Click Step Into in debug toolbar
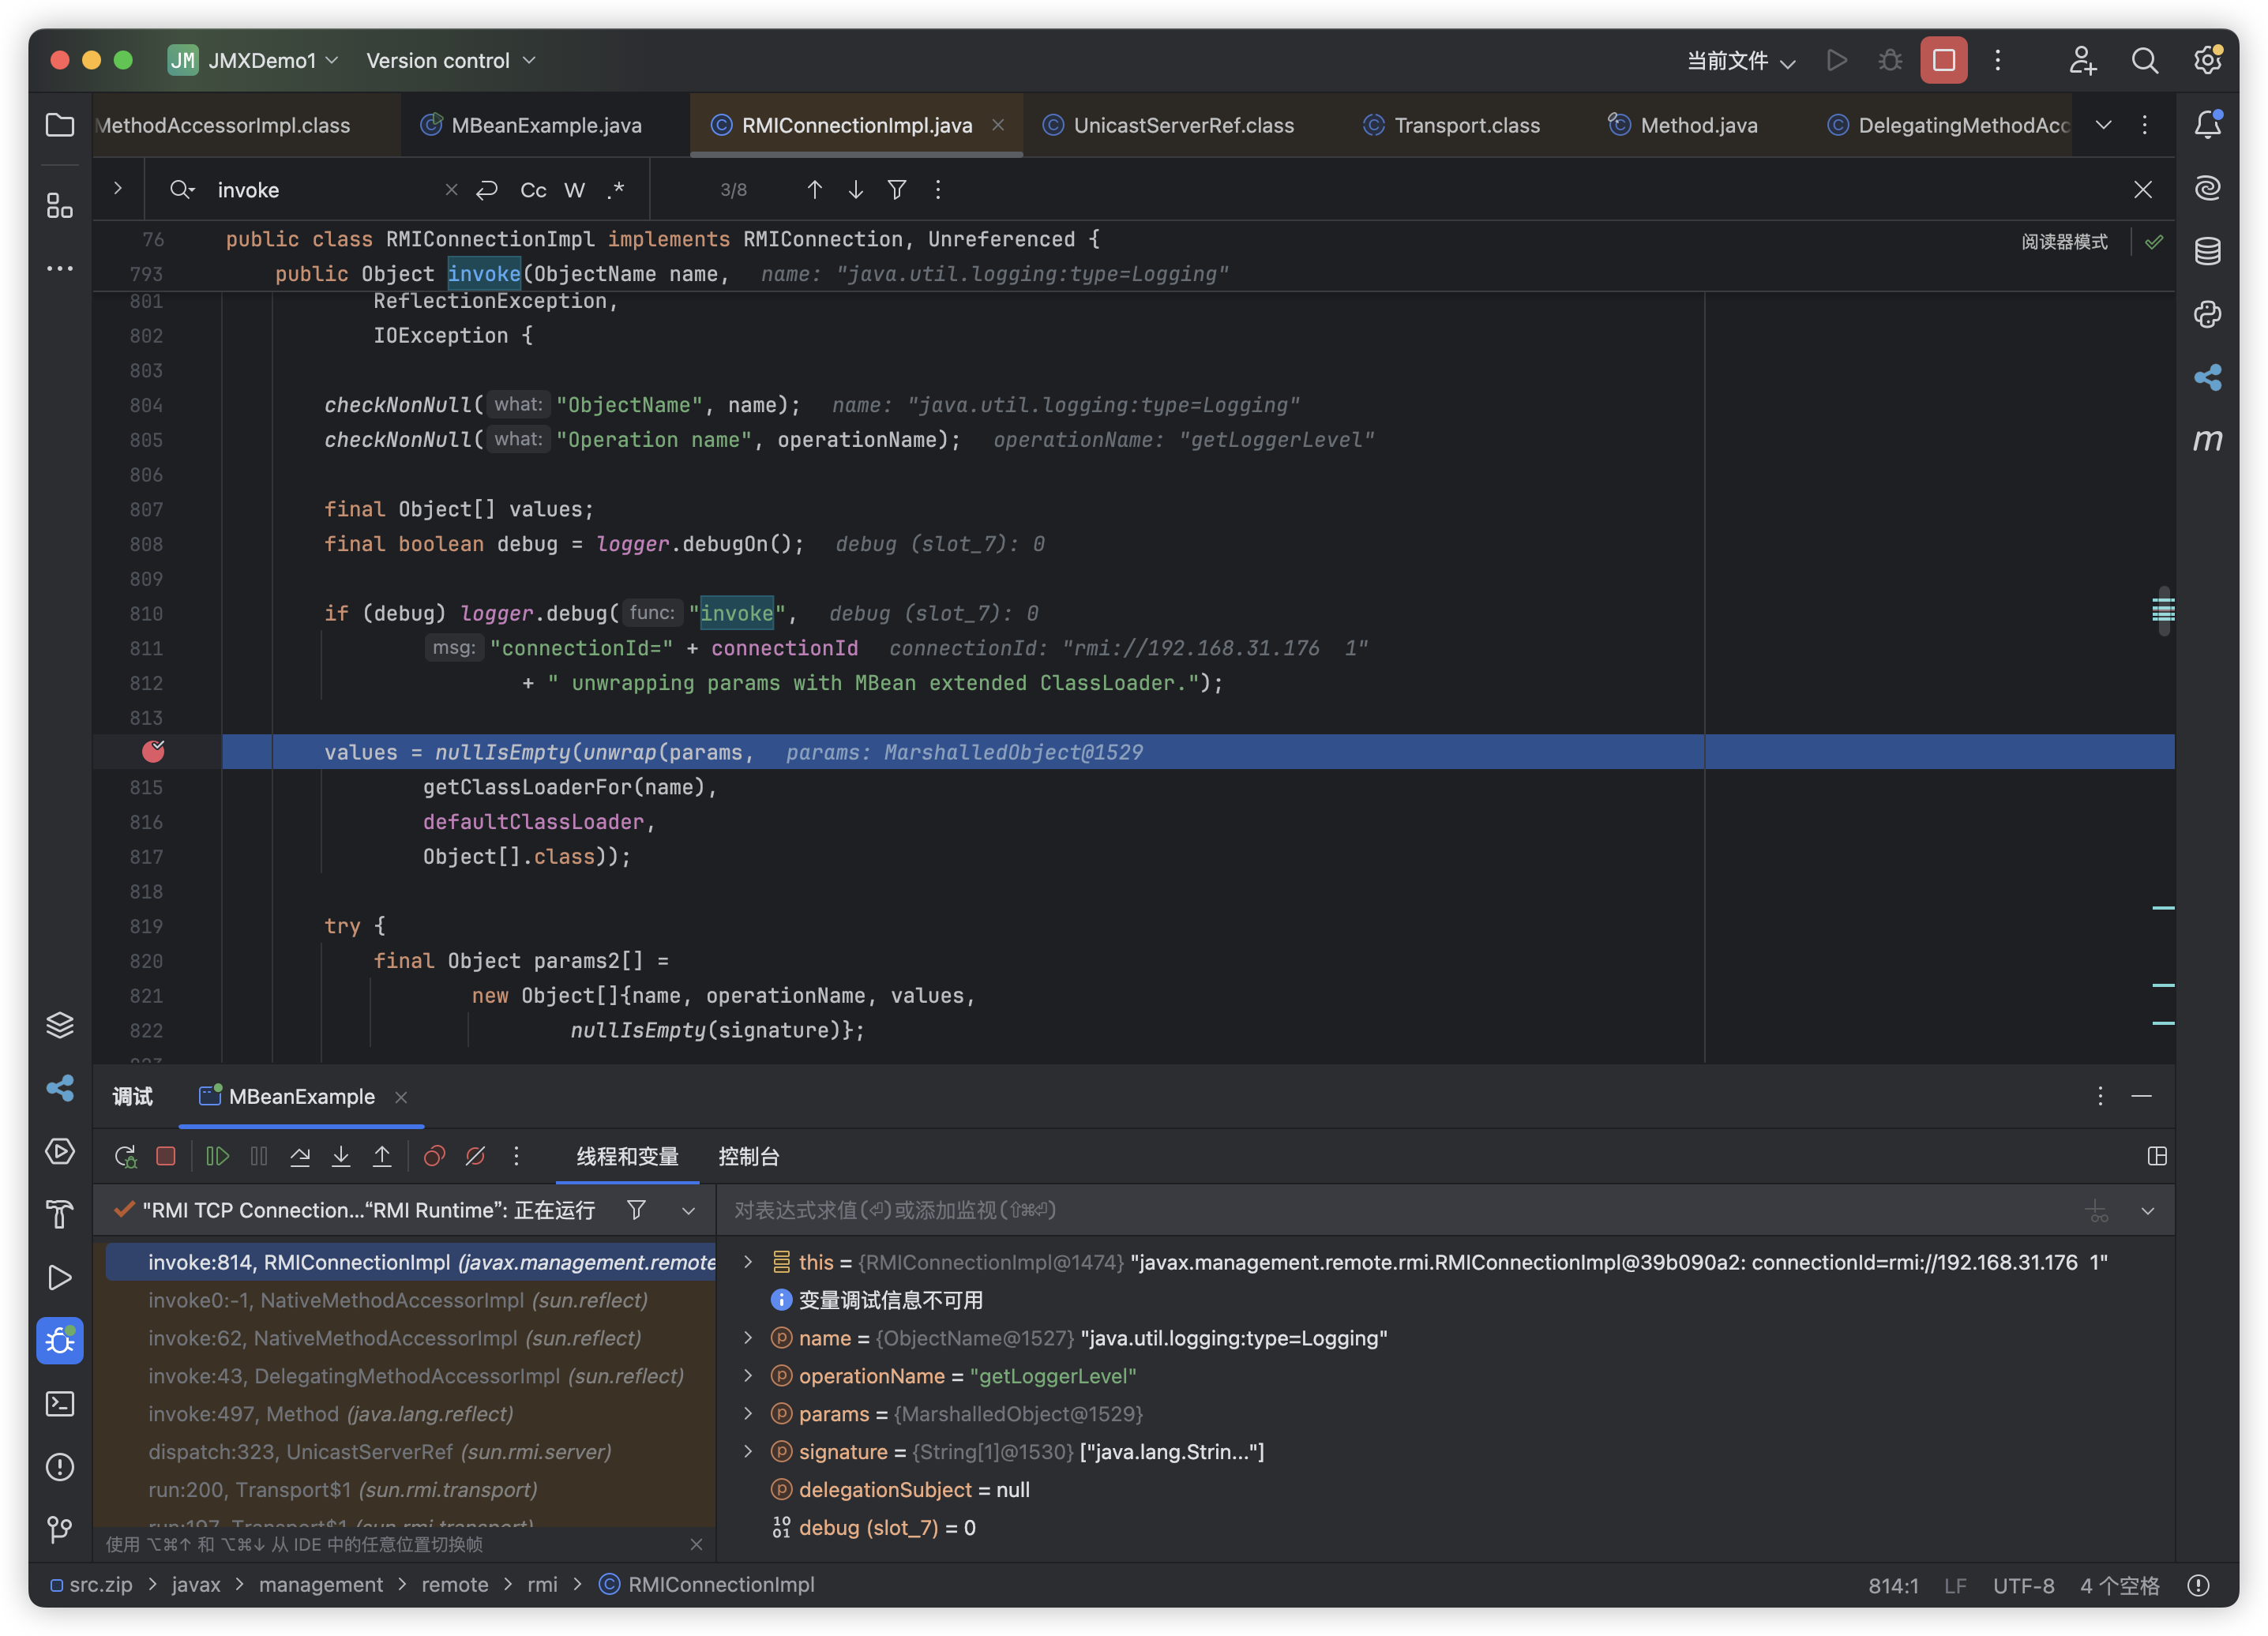Image resolution: width=2268 pixels, height=1636 pixels. (341, 1156)
